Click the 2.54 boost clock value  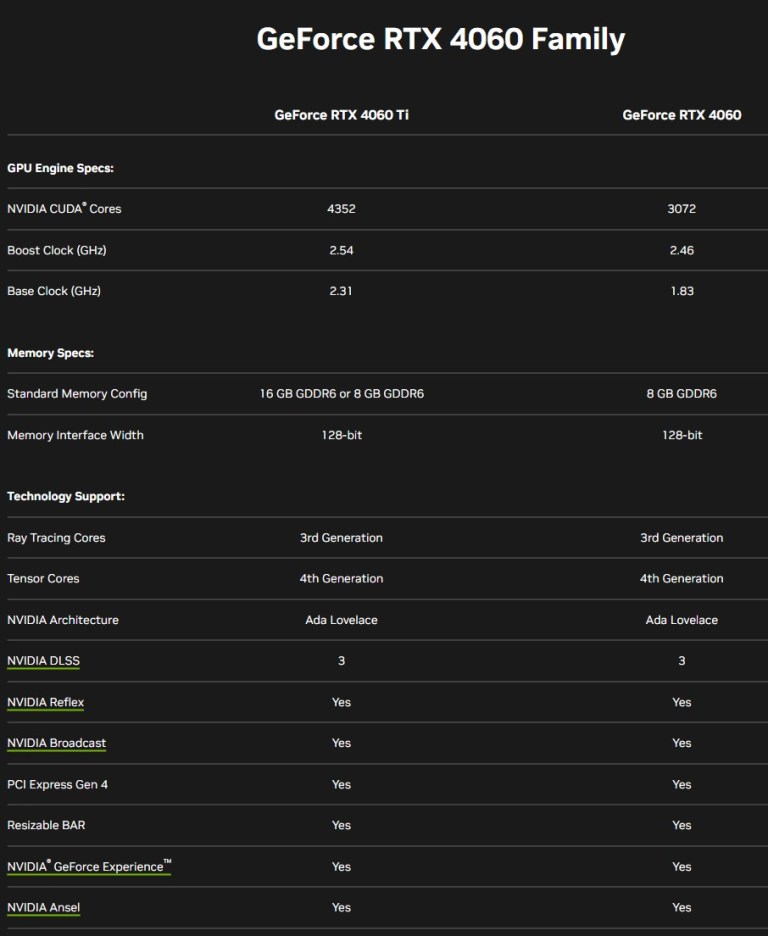point(341,250)
